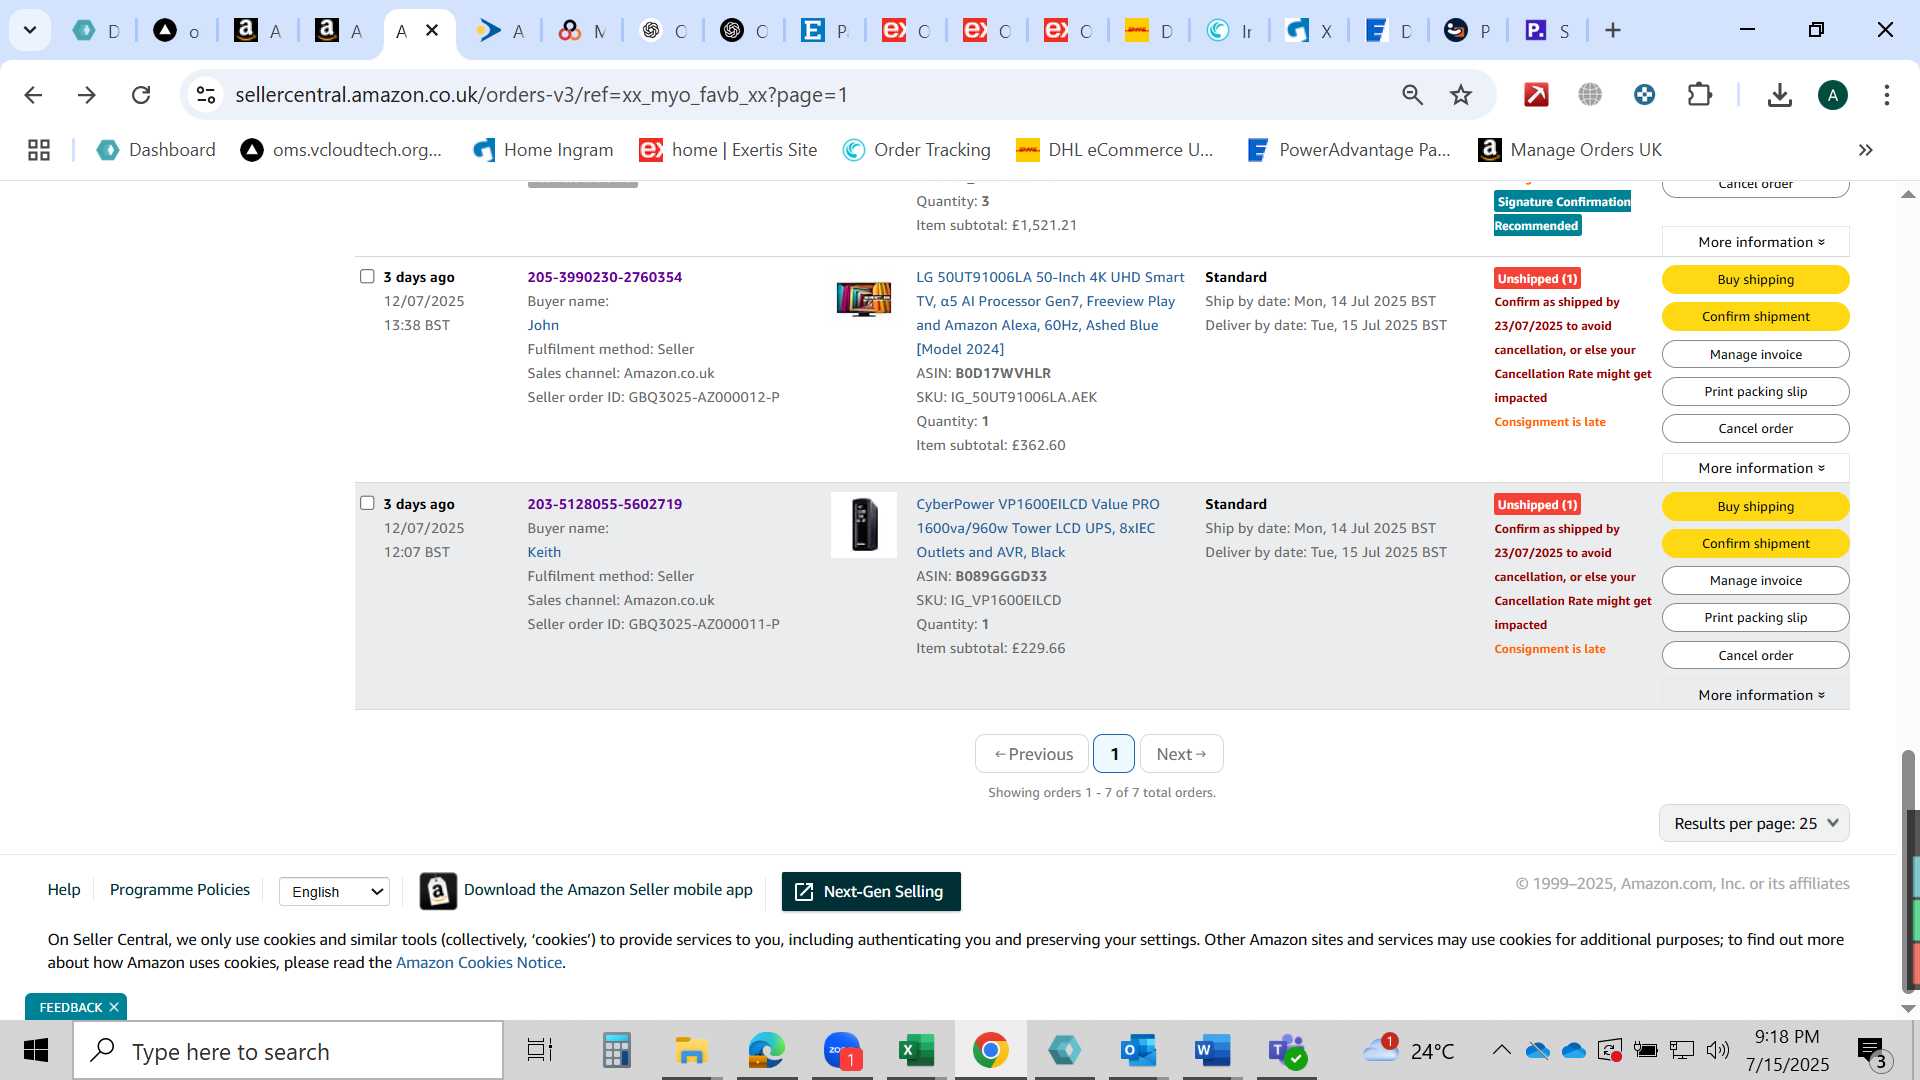Image resolution: width=1920 pixels, height=1080 pixels.
Task: Open the Chrome three-dot menu
Action: tap(1886, 95)
